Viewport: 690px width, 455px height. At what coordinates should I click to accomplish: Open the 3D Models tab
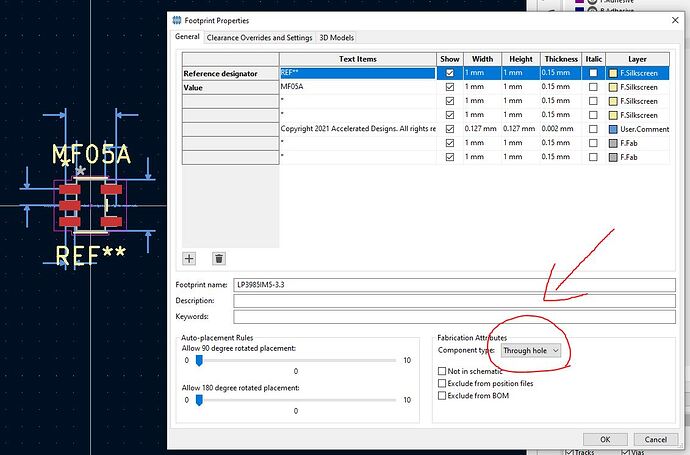tap(337, 38)
